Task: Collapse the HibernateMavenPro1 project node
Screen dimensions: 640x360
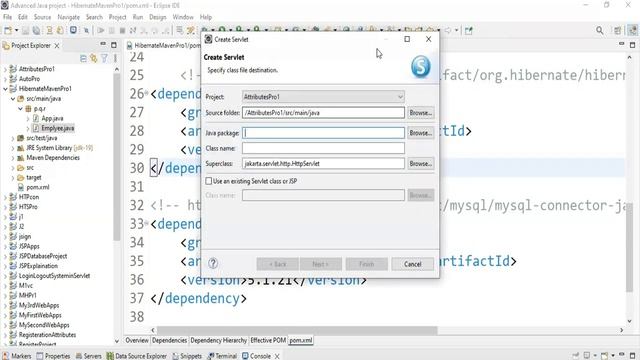Action: point(5,89)
